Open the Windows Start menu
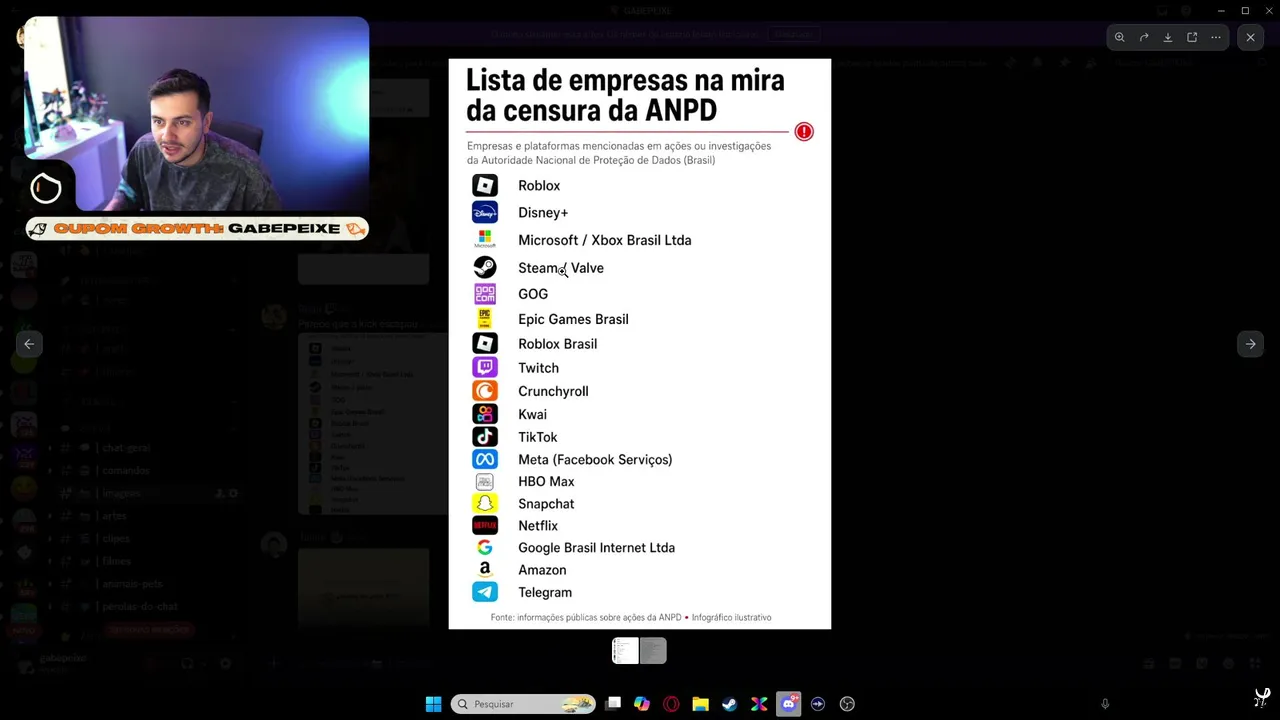This screenshot has height=720, width=1280. (x=433, y=704)
